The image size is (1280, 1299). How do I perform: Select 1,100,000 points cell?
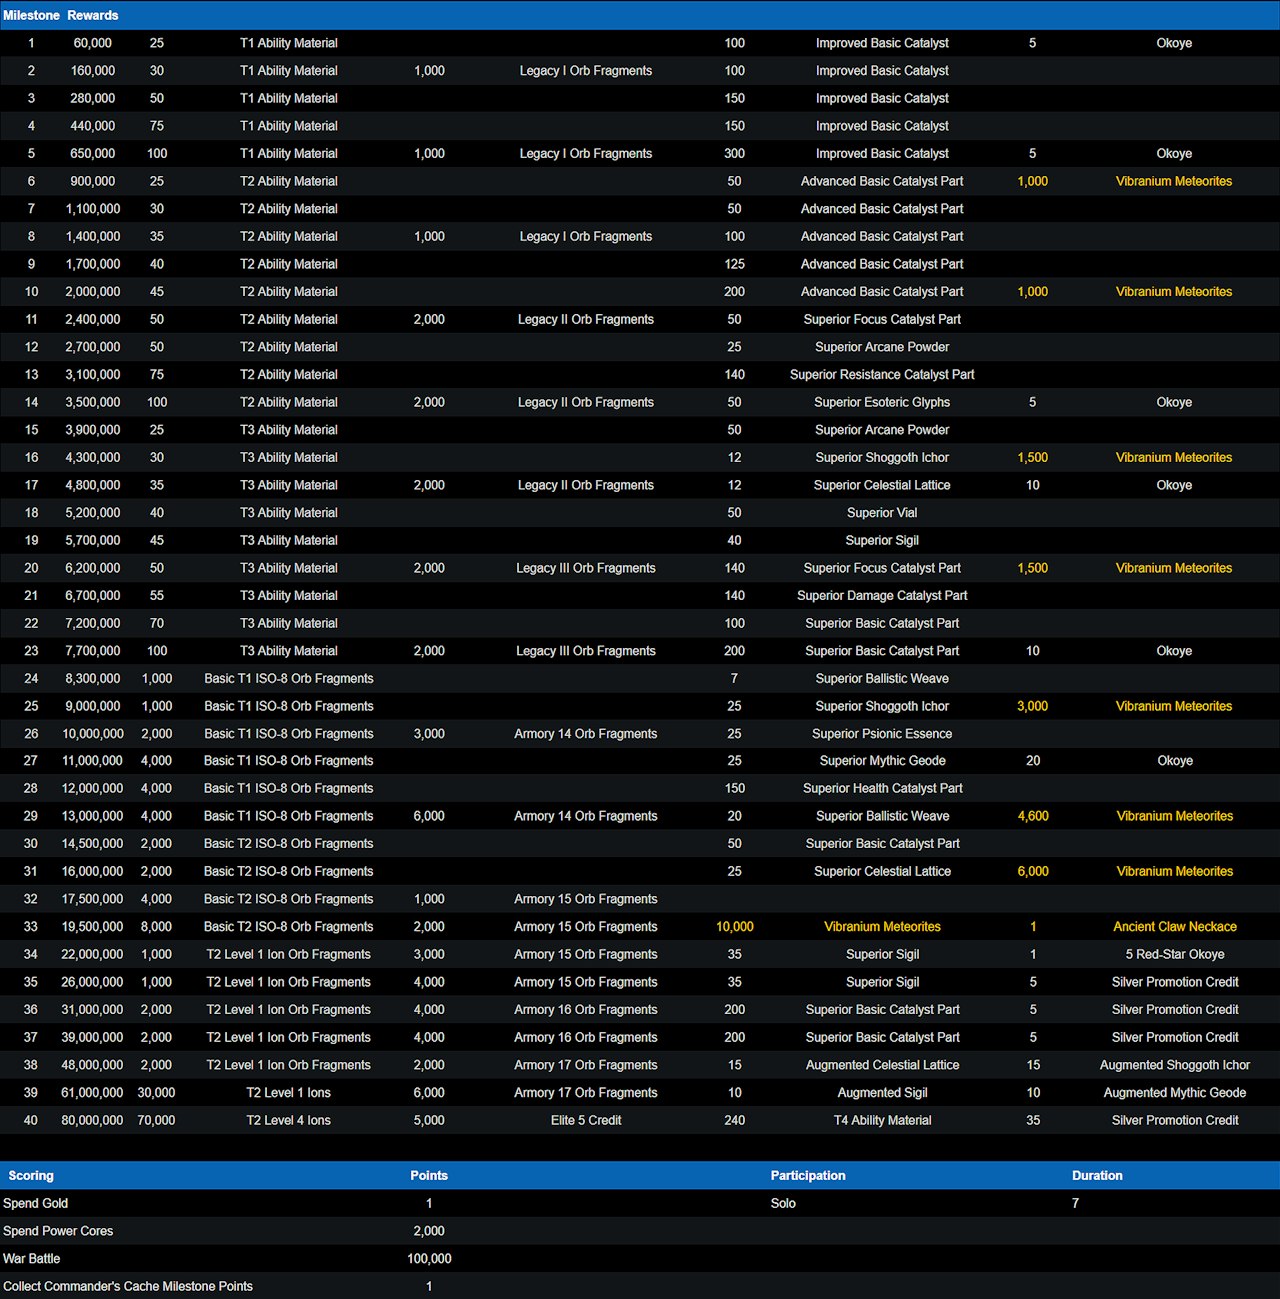pos(93,209)
